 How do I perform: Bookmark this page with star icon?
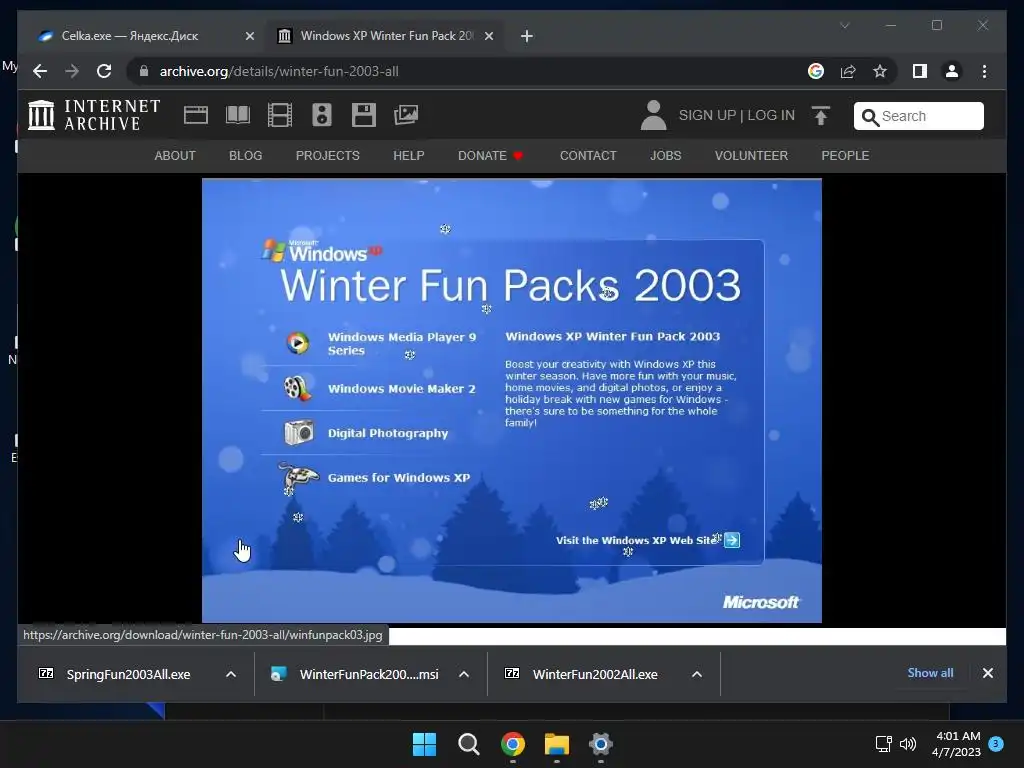880,71
